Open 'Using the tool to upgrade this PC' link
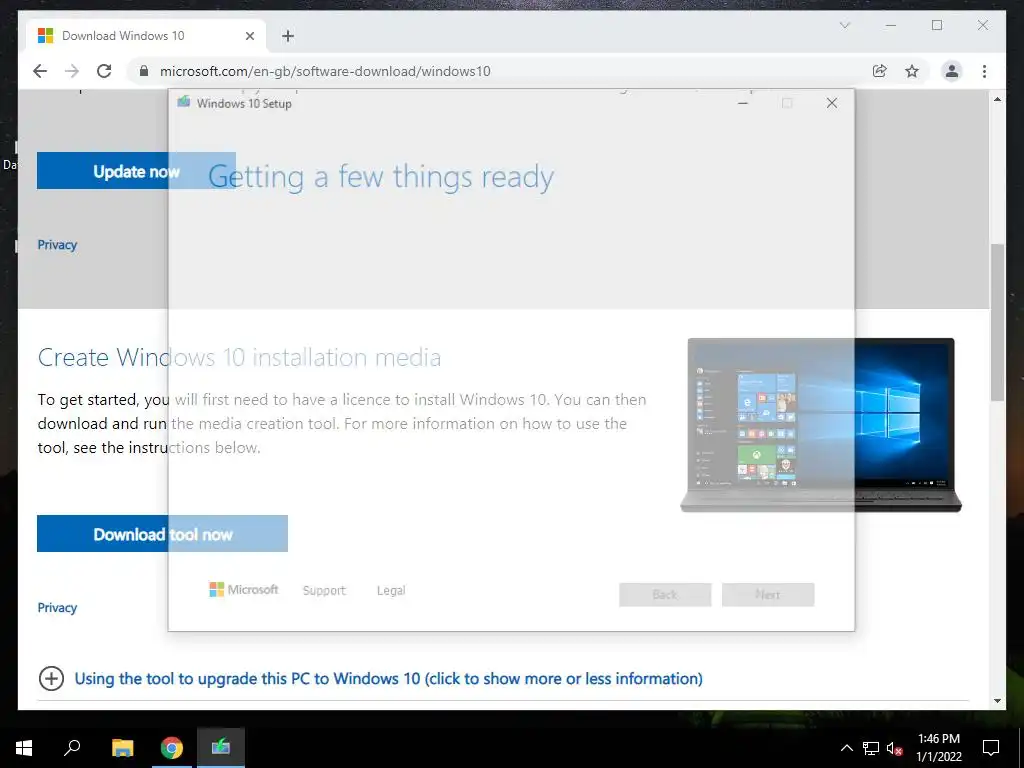 click(389, 679)
